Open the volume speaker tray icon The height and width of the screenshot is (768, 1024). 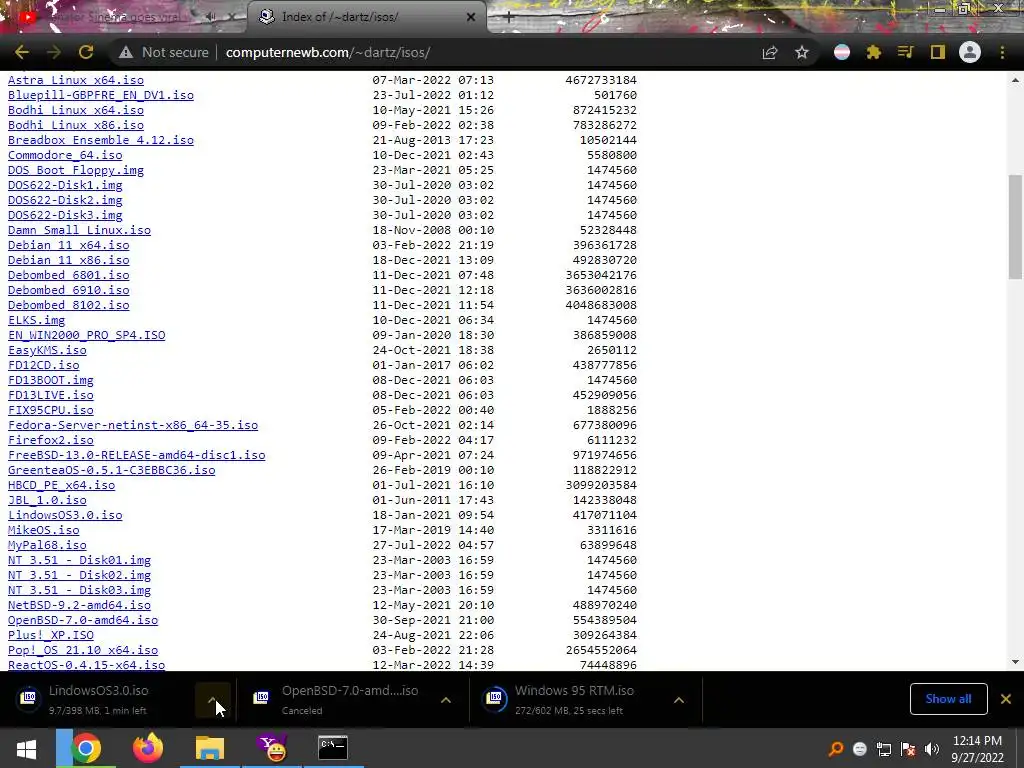(x=932, y=749)
